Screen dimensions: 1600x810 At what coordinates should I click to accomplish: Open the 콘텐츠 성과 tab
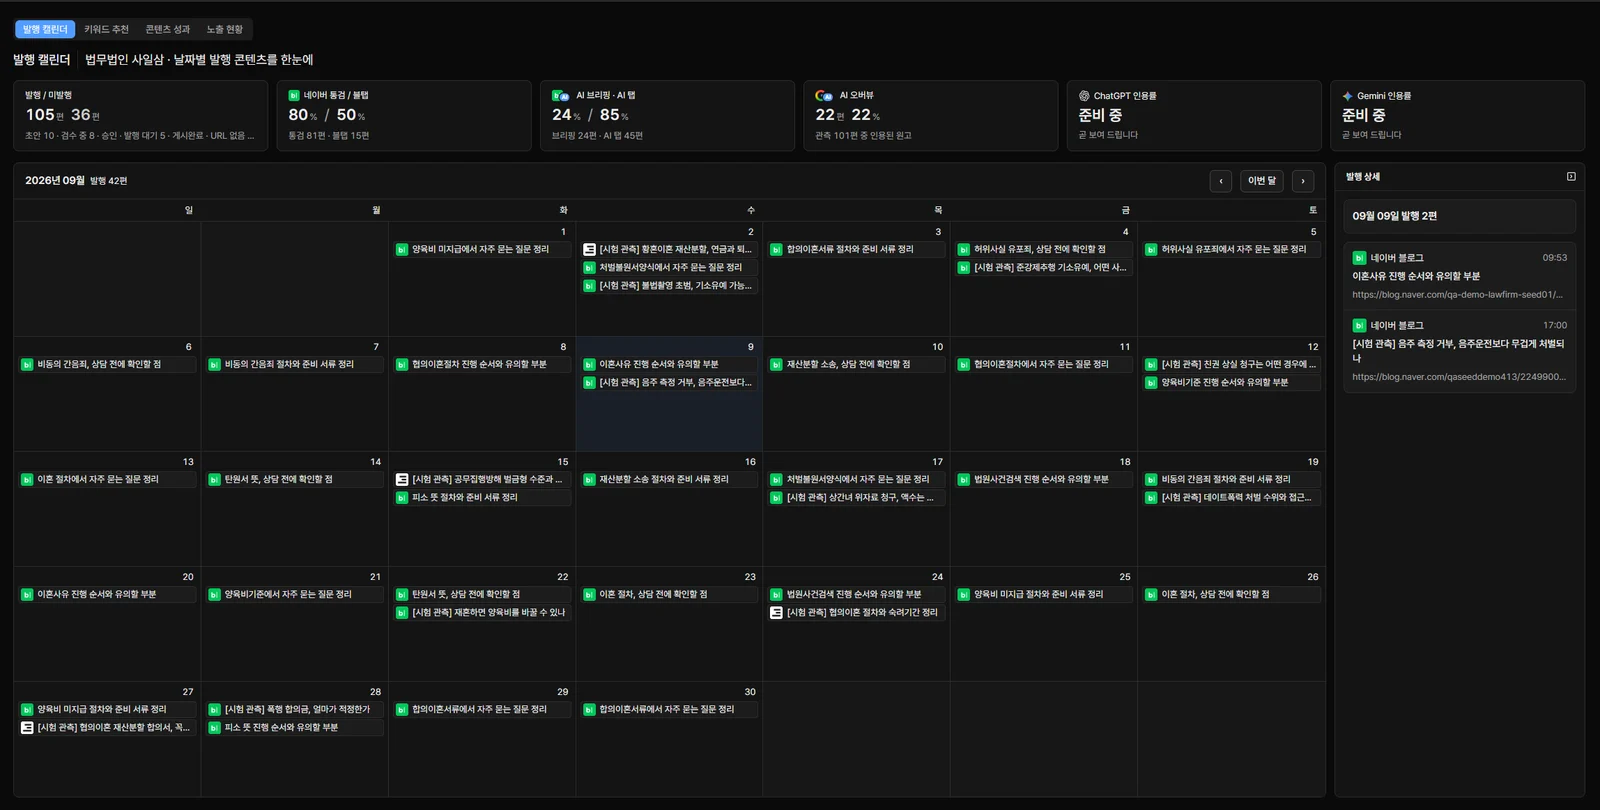point(167,29)
